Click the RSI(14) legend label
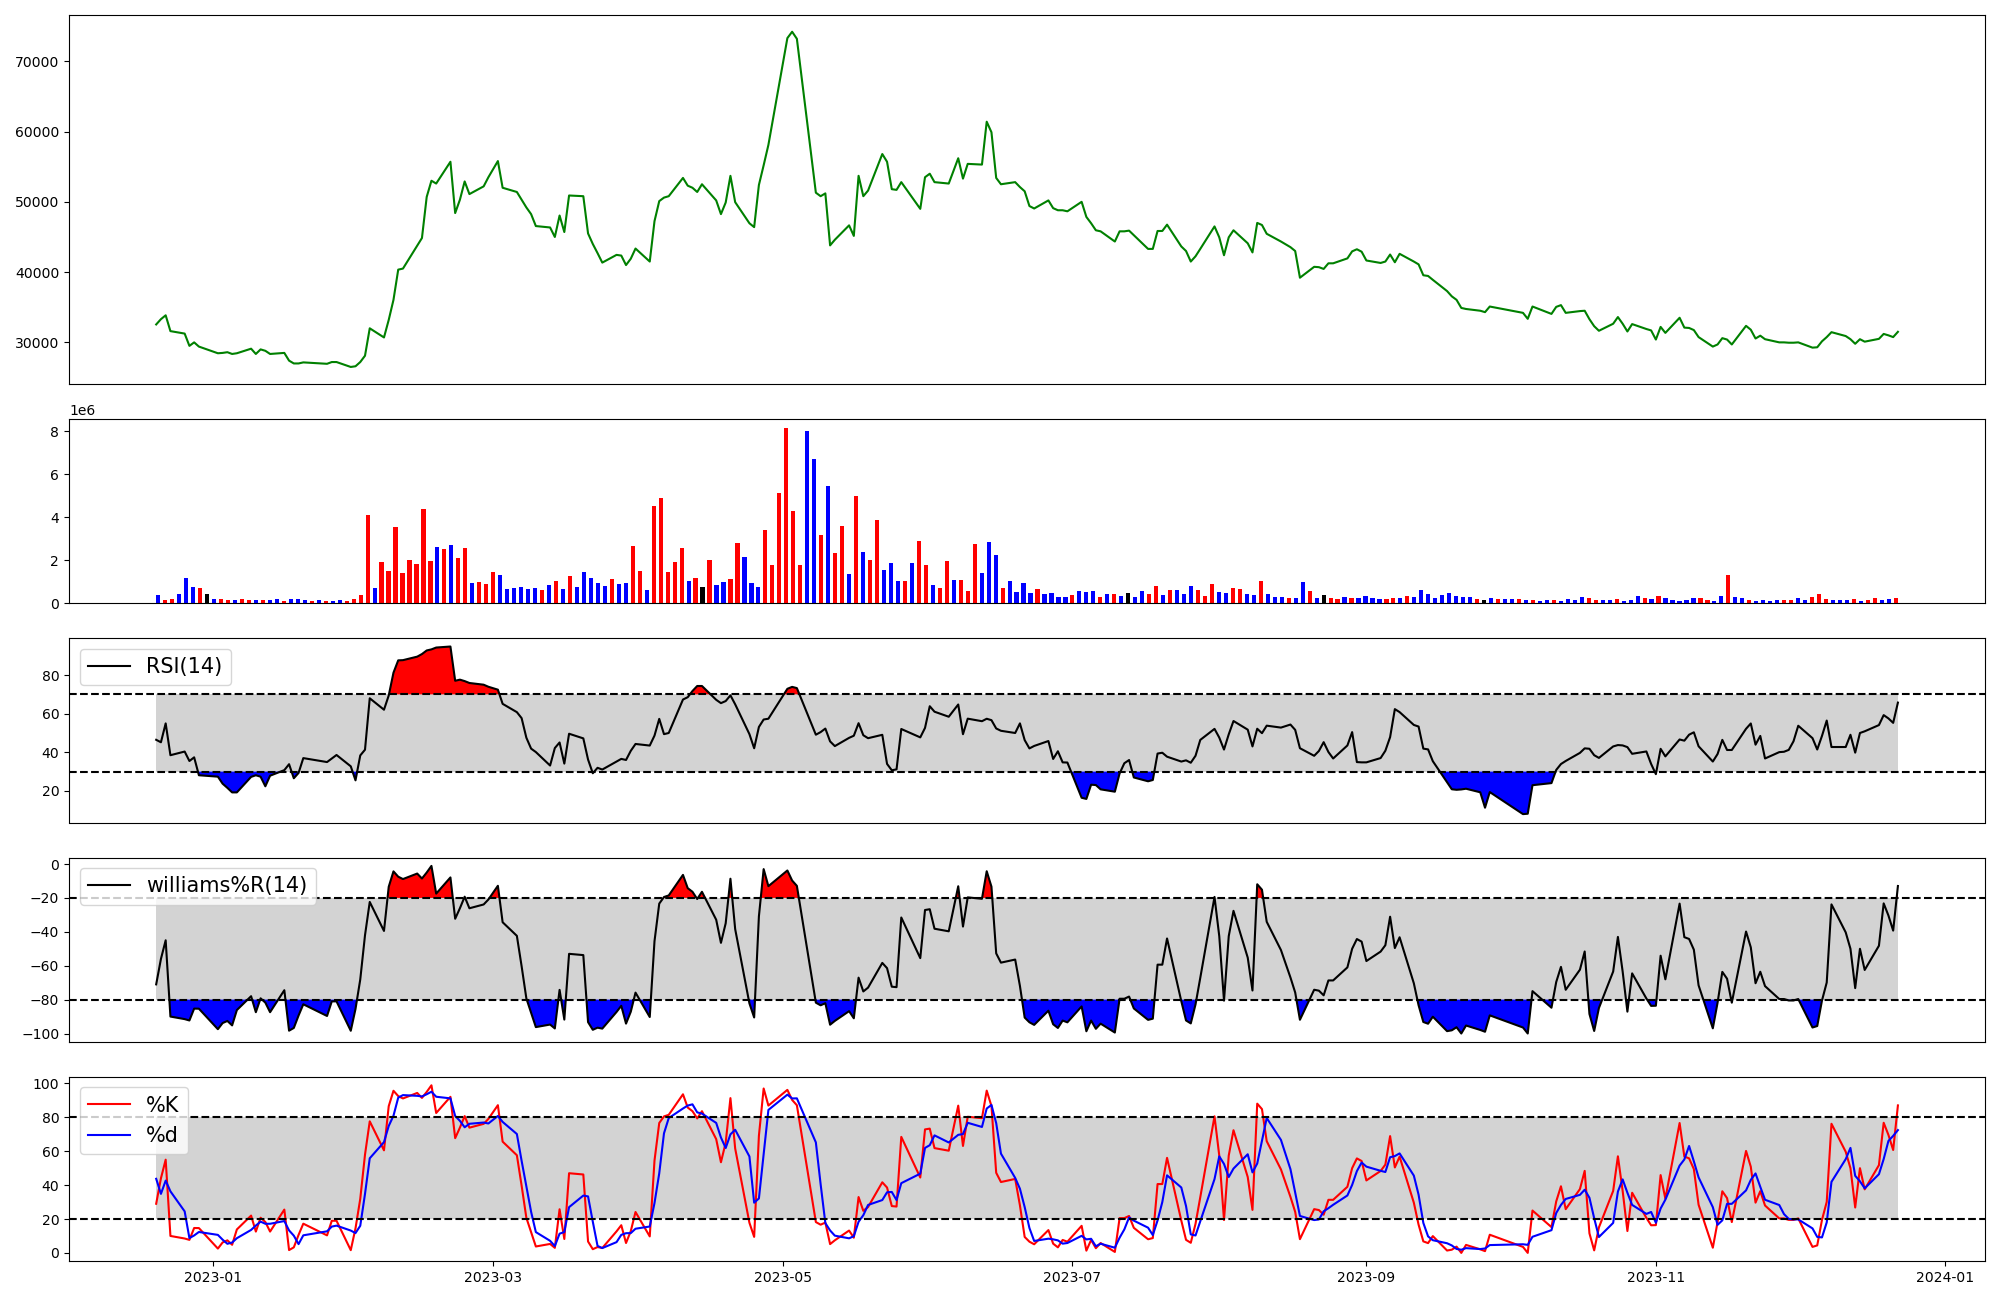The height and width of the screenshot is (1300, 2000). point(184,666)
